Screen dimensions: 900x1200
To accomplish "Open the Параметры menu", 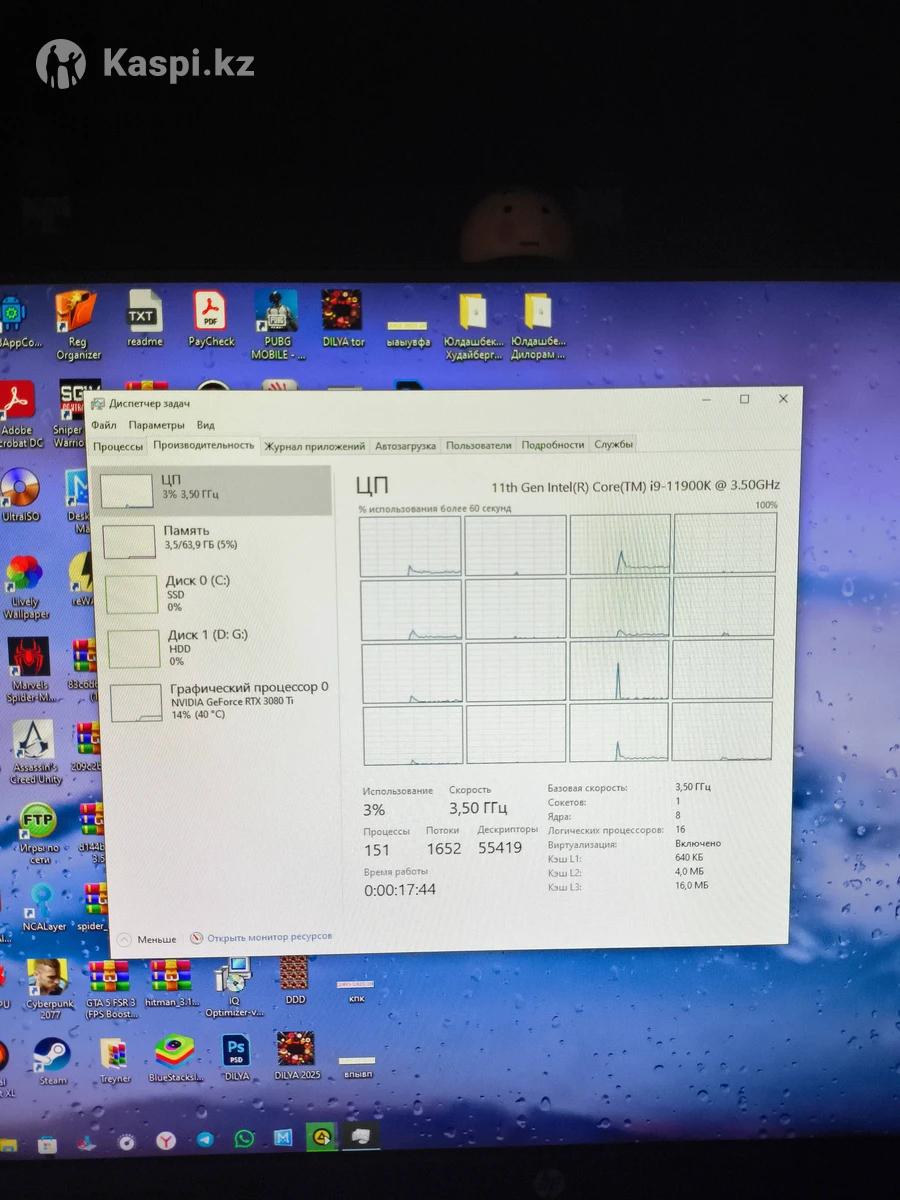I will [156, 425].
